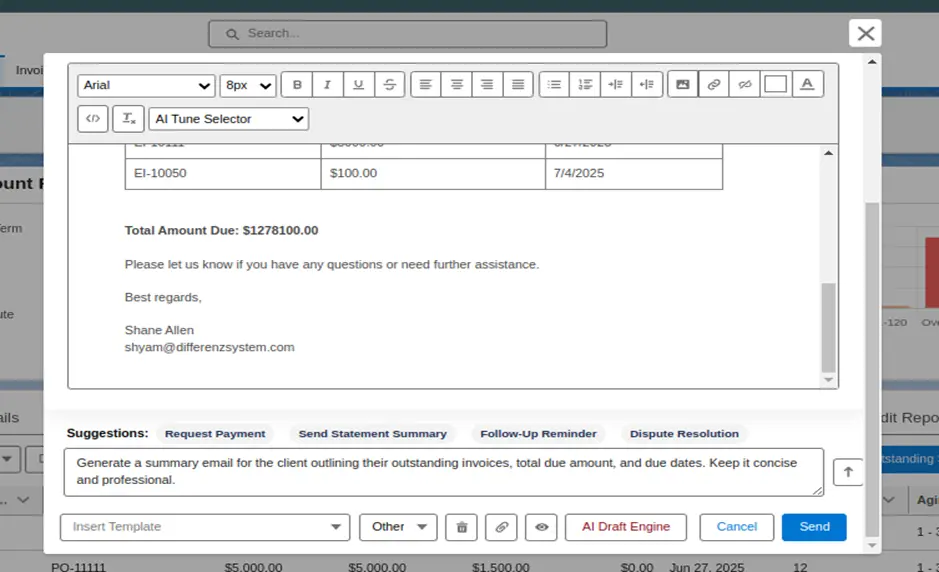Click the shyam@differenzsystem.com address
Screen dimensions: 939x572
(210, 347)
